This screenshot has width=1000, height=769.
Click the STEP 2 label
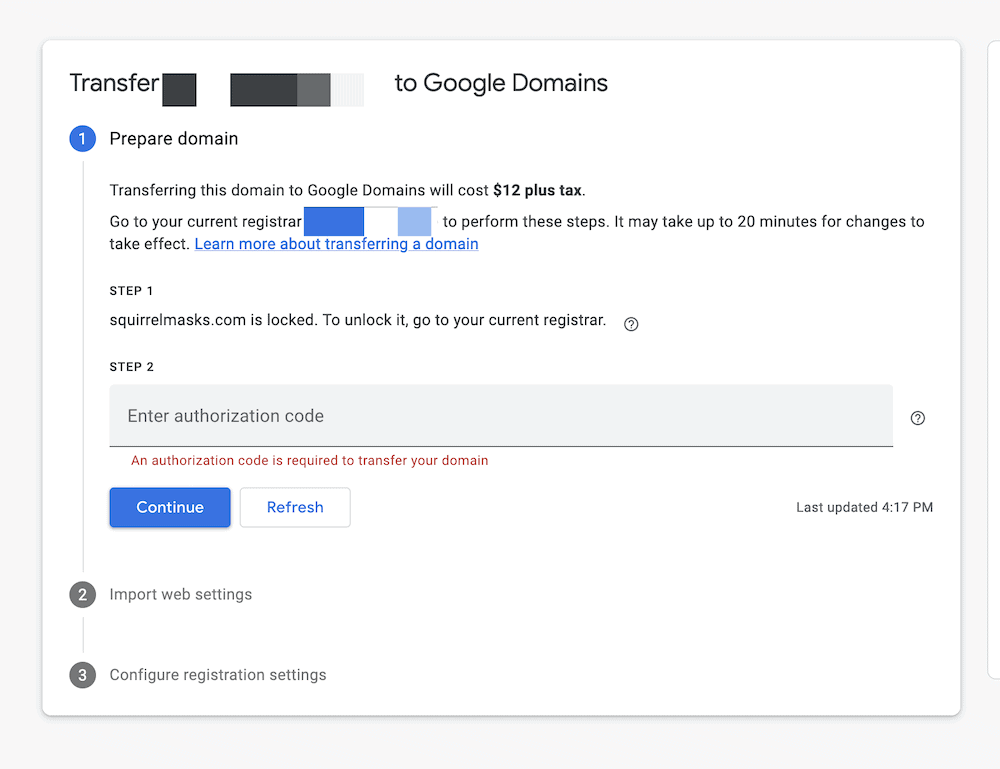tap(131, 367)
